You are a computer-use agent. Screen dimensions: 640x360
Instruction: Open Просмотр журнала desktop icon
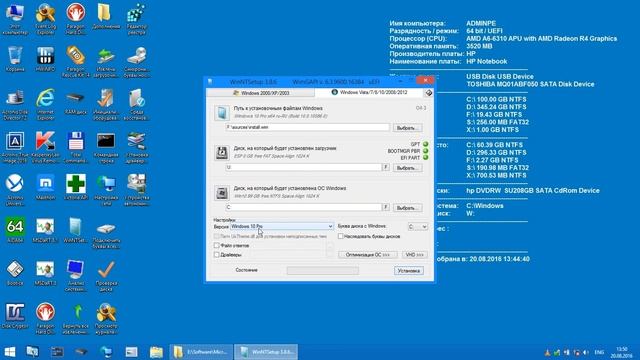point(106,318)
